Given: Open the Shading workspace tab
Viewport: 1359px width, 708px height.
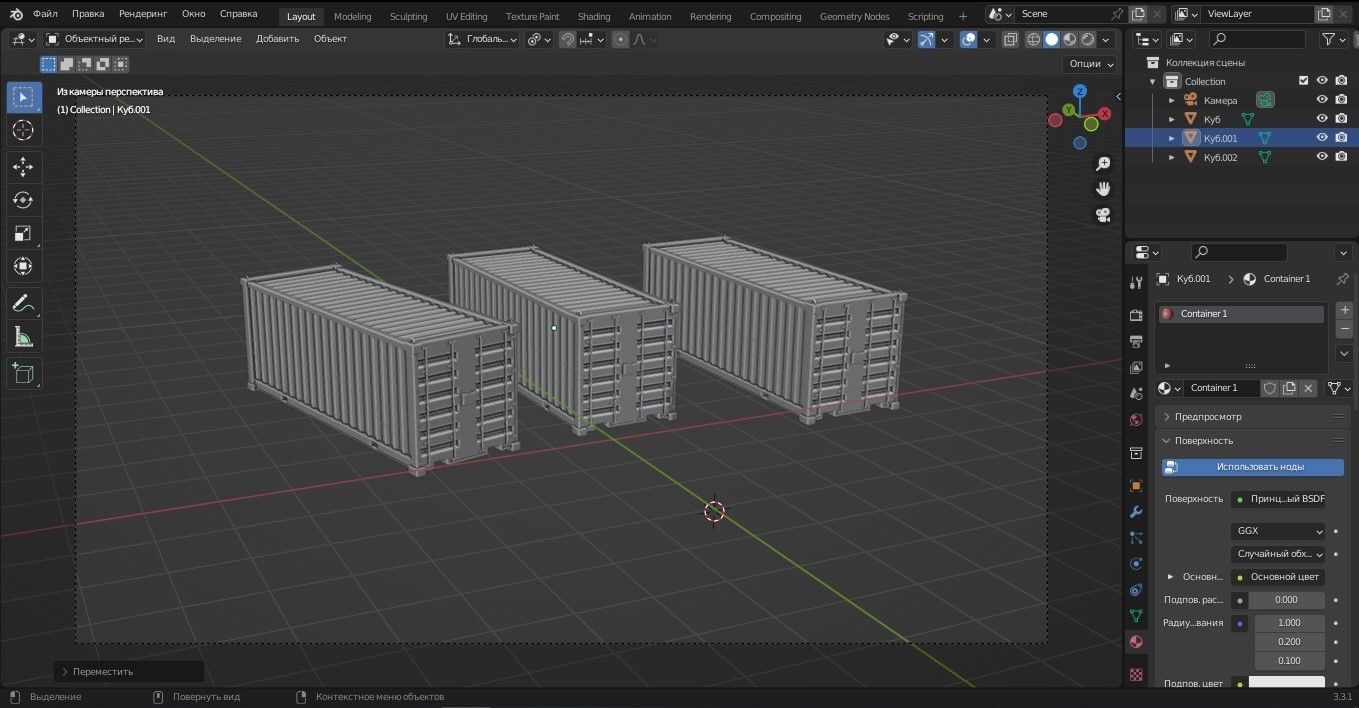Looking at the screenshot, I should click(593, 16).
